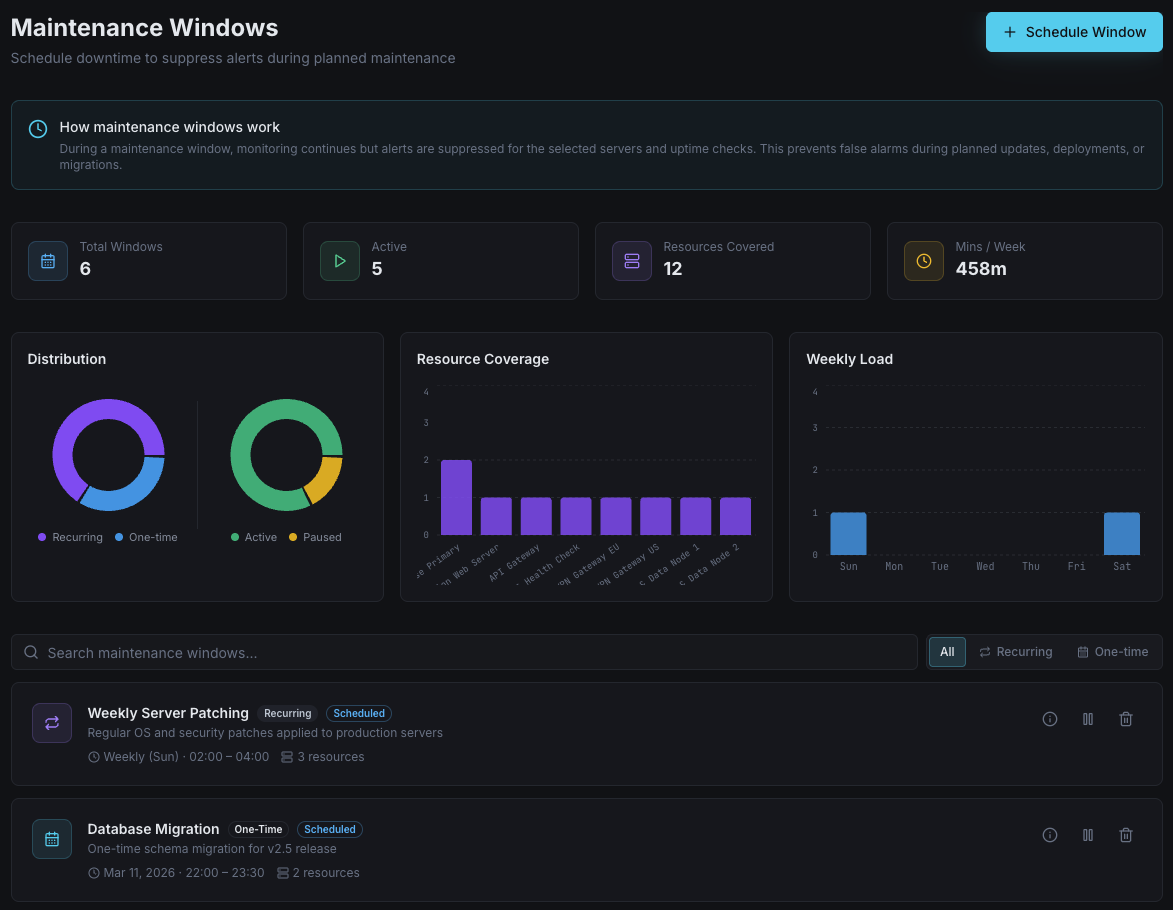
Task: Click the Paused legend color dot
Action: 293,538
